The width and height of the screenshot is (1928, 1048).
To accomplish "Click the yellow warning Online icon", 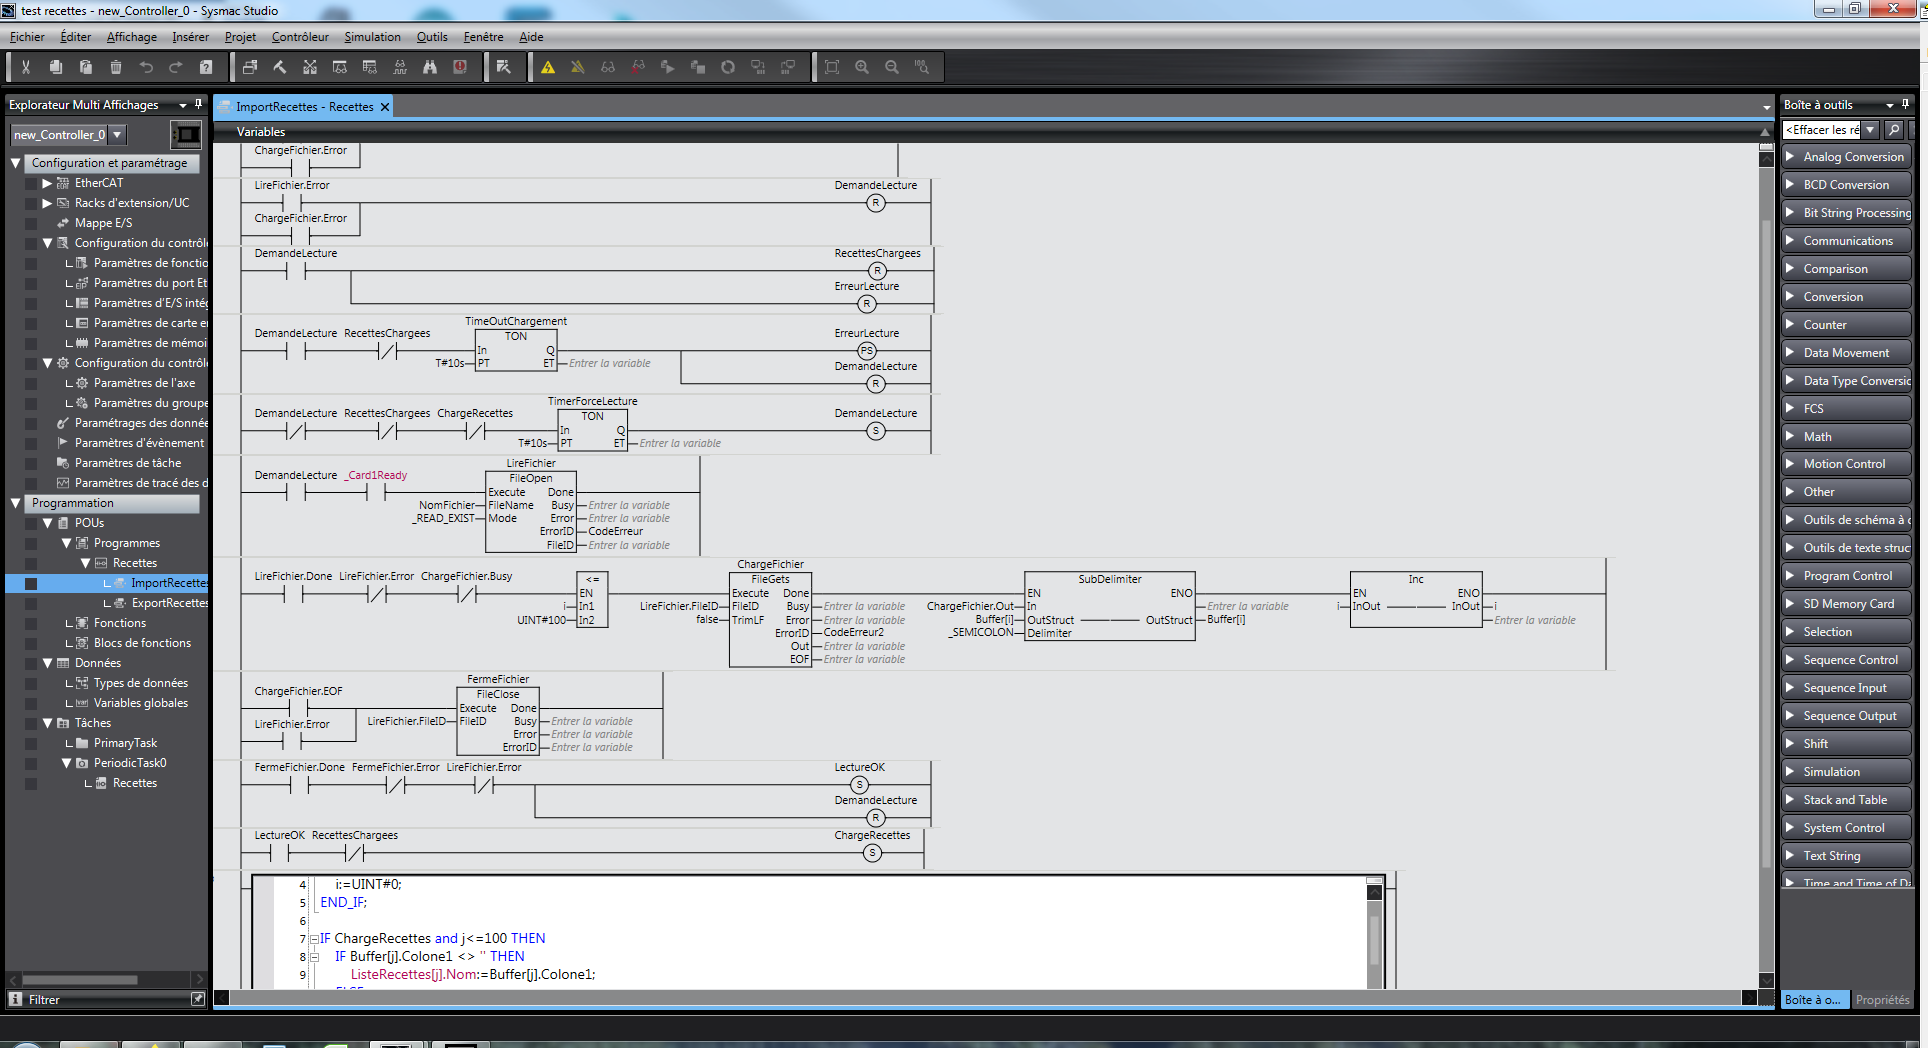I will coord(548,67).
